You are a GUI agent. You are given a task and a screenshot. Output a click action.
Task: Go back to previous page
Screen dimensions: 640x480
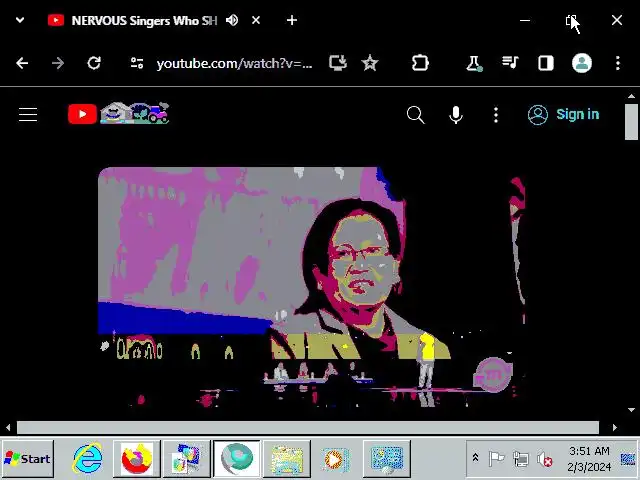click(22, 63)
